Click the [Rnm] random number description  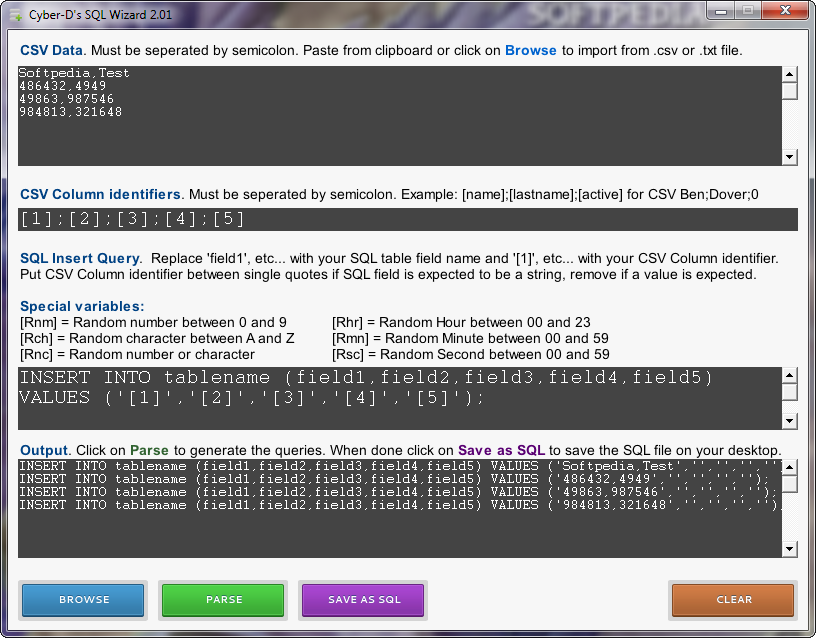pyautogui.click(x=154, y=323)
